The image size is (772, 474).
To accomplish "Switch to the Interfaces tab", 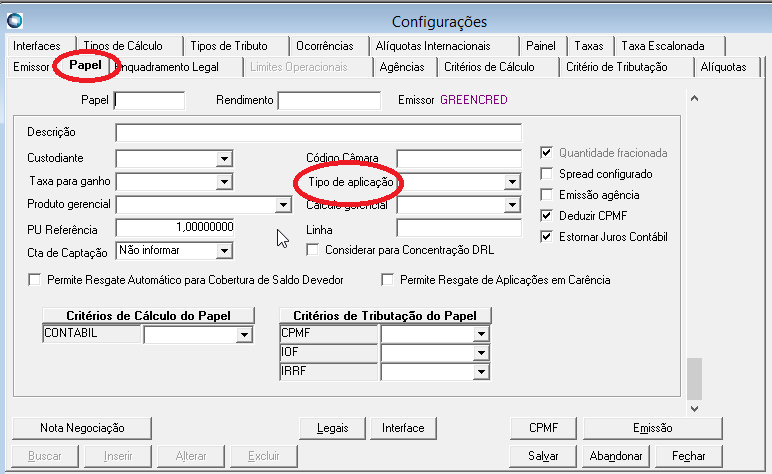I will pyautogui.click(x=37, y=46).
